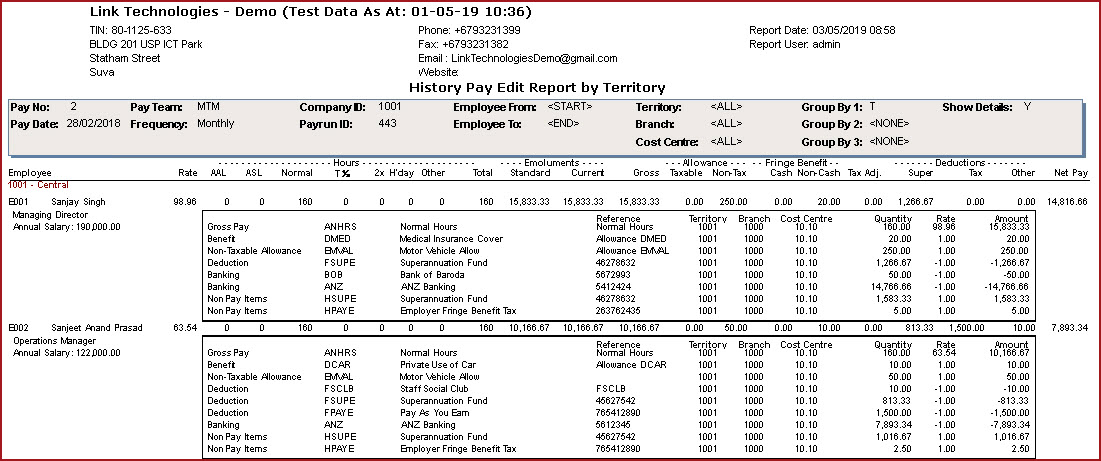Image resolution: width=1101 pixels, height=461 pixels.
Task: Select the Tax Adj. column header
Action: click(x=864, y=173)
